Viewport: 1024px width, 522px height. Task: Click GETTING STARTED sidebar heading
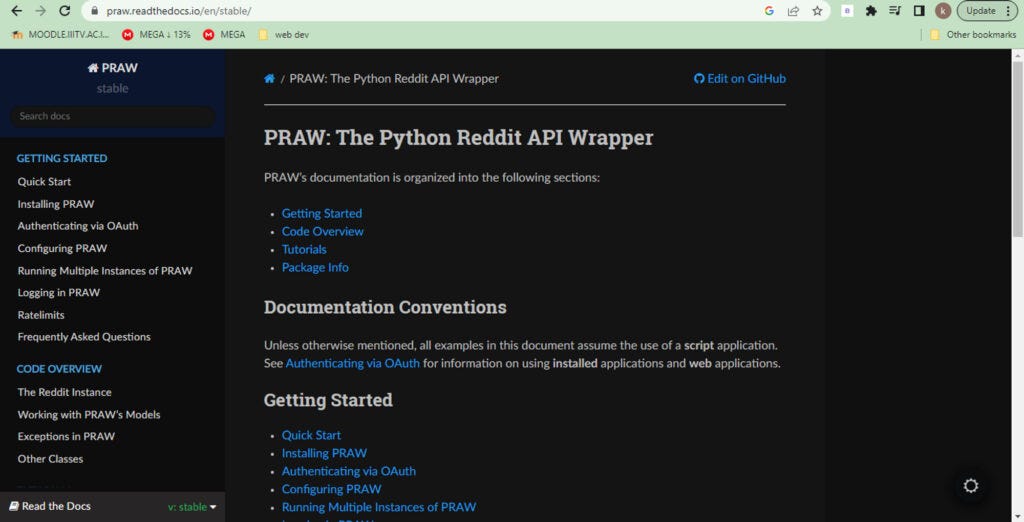pos(62,159)
